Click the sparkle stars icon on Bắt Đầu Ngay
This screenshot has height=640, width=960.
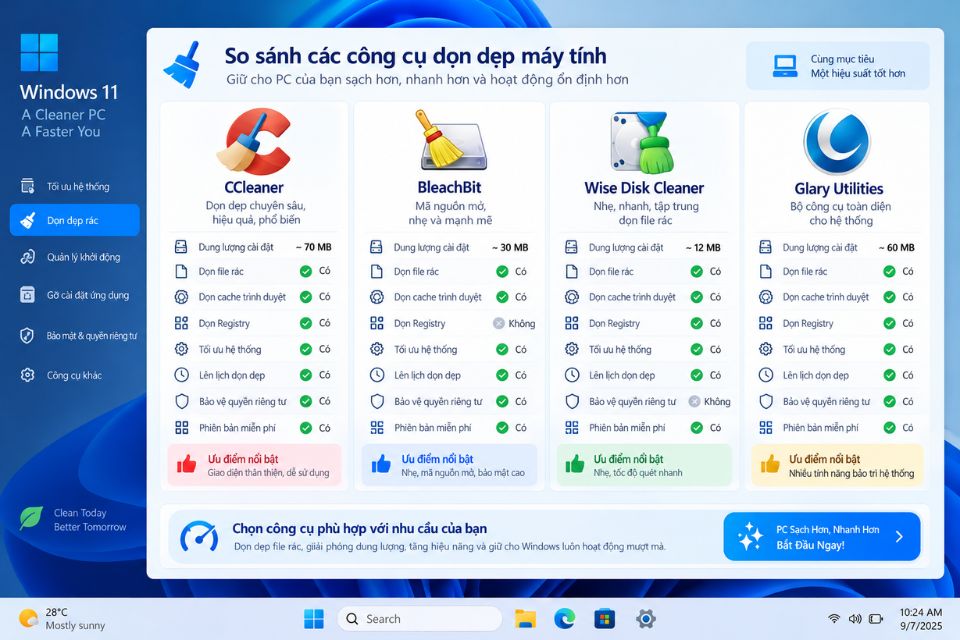(750, 536)
